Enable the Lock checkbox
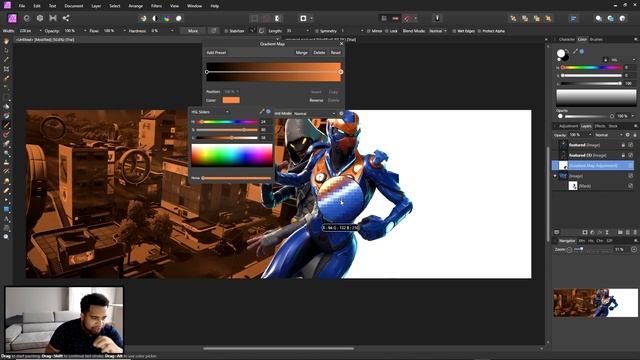This screenshot has height=360, width=640. (x=386, y=31)
